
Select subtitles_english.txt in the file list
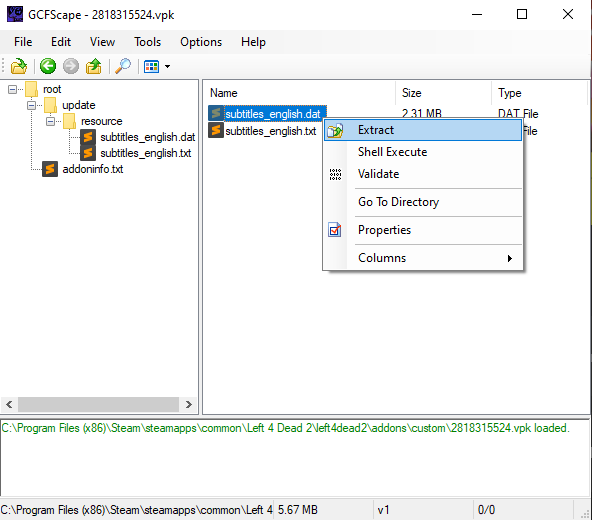270,131
